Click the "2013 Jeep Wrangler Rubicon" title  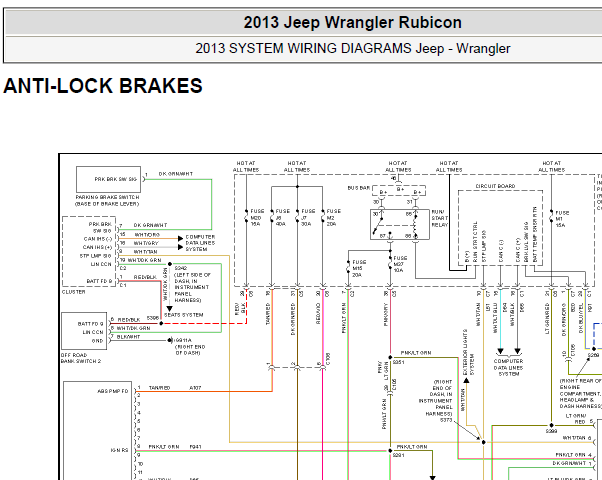point(352,22)
